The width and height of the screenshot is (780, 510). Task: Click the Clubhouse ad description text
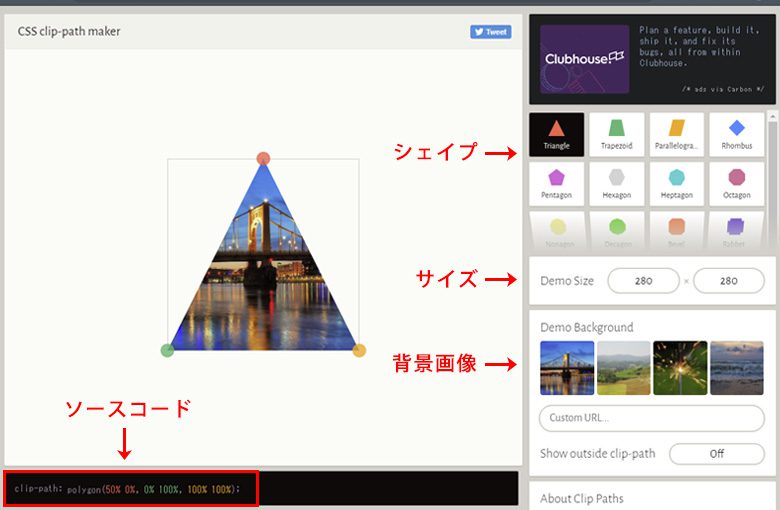pyautogui.click(x=699, y=46)
